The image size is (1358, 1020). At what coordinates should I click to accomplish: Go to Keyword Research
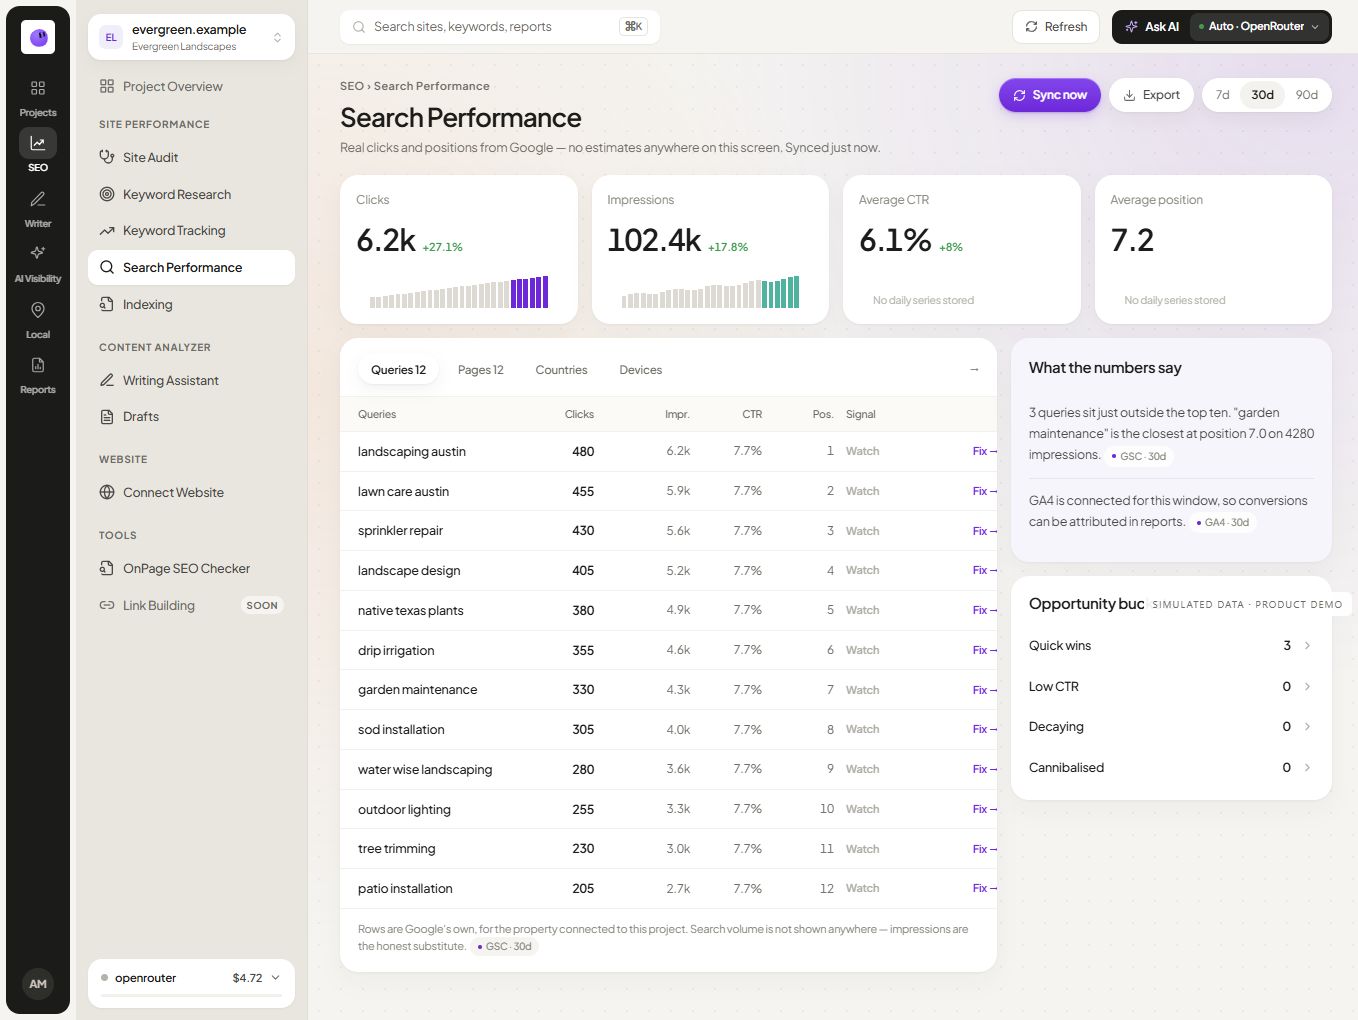tap(191, 195)
